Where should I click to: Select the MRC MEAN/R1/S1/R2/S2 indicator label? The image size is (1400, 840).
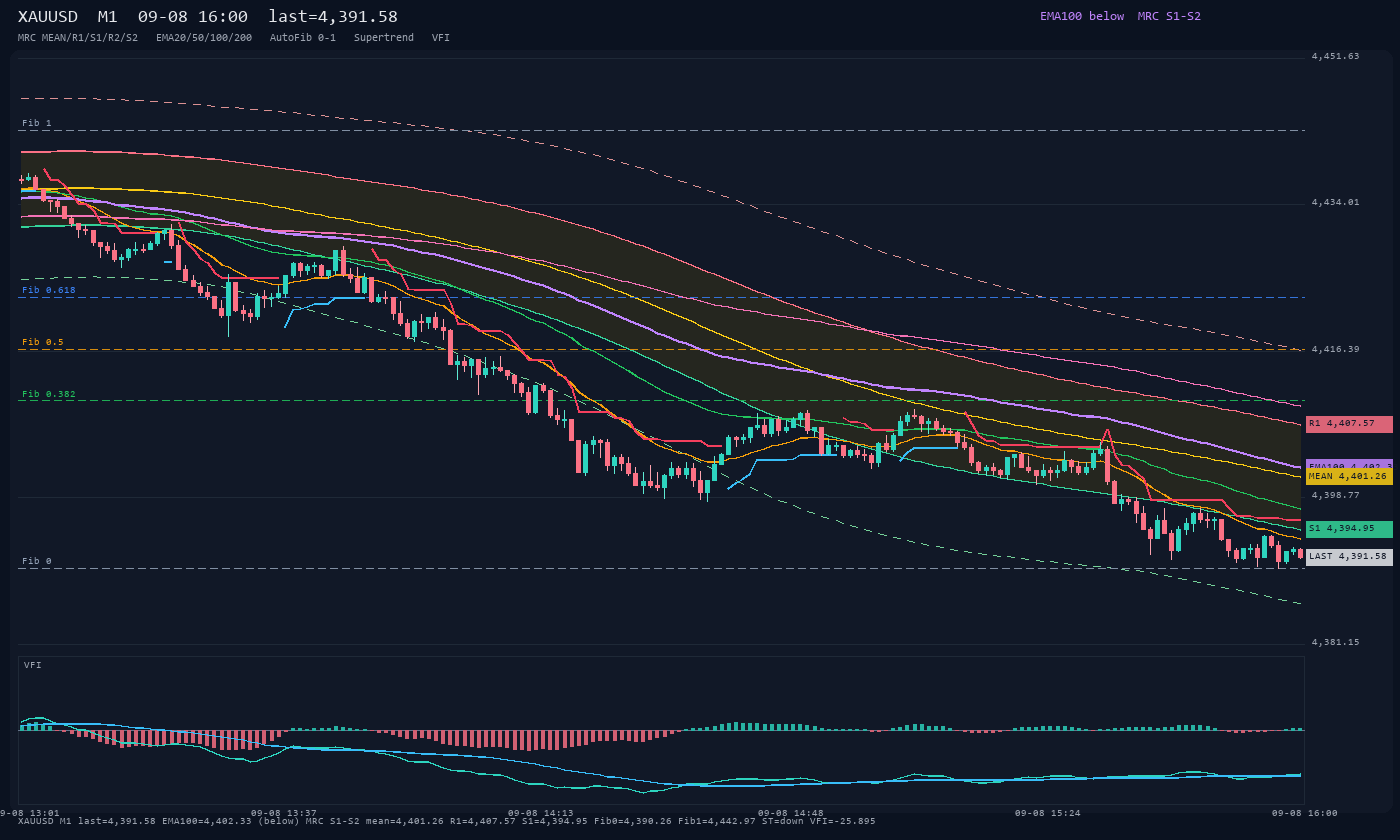(78, 37)
